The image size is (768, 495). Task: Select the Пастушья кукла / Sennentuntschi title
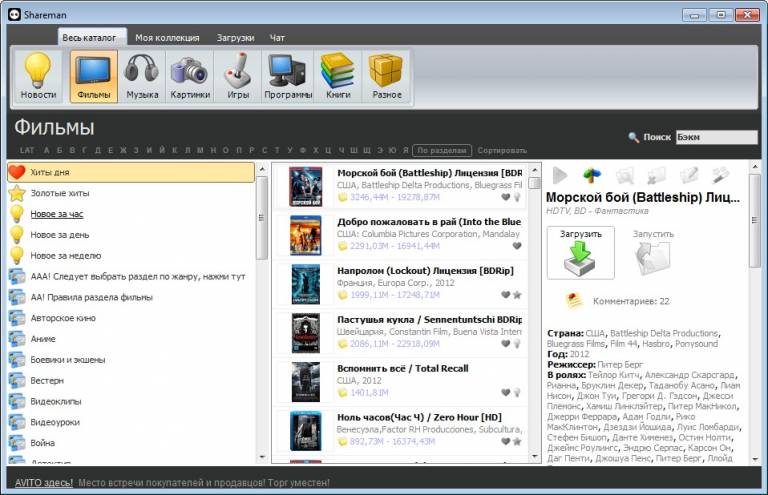430,319
